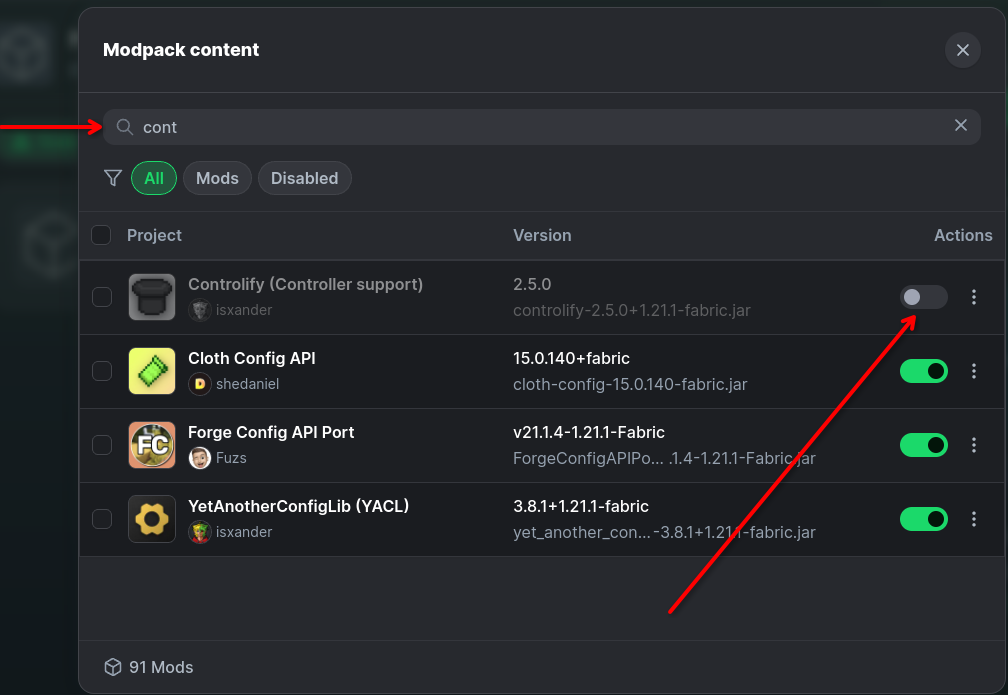Click the search input containing 'cont'

[x=542, y=127]
